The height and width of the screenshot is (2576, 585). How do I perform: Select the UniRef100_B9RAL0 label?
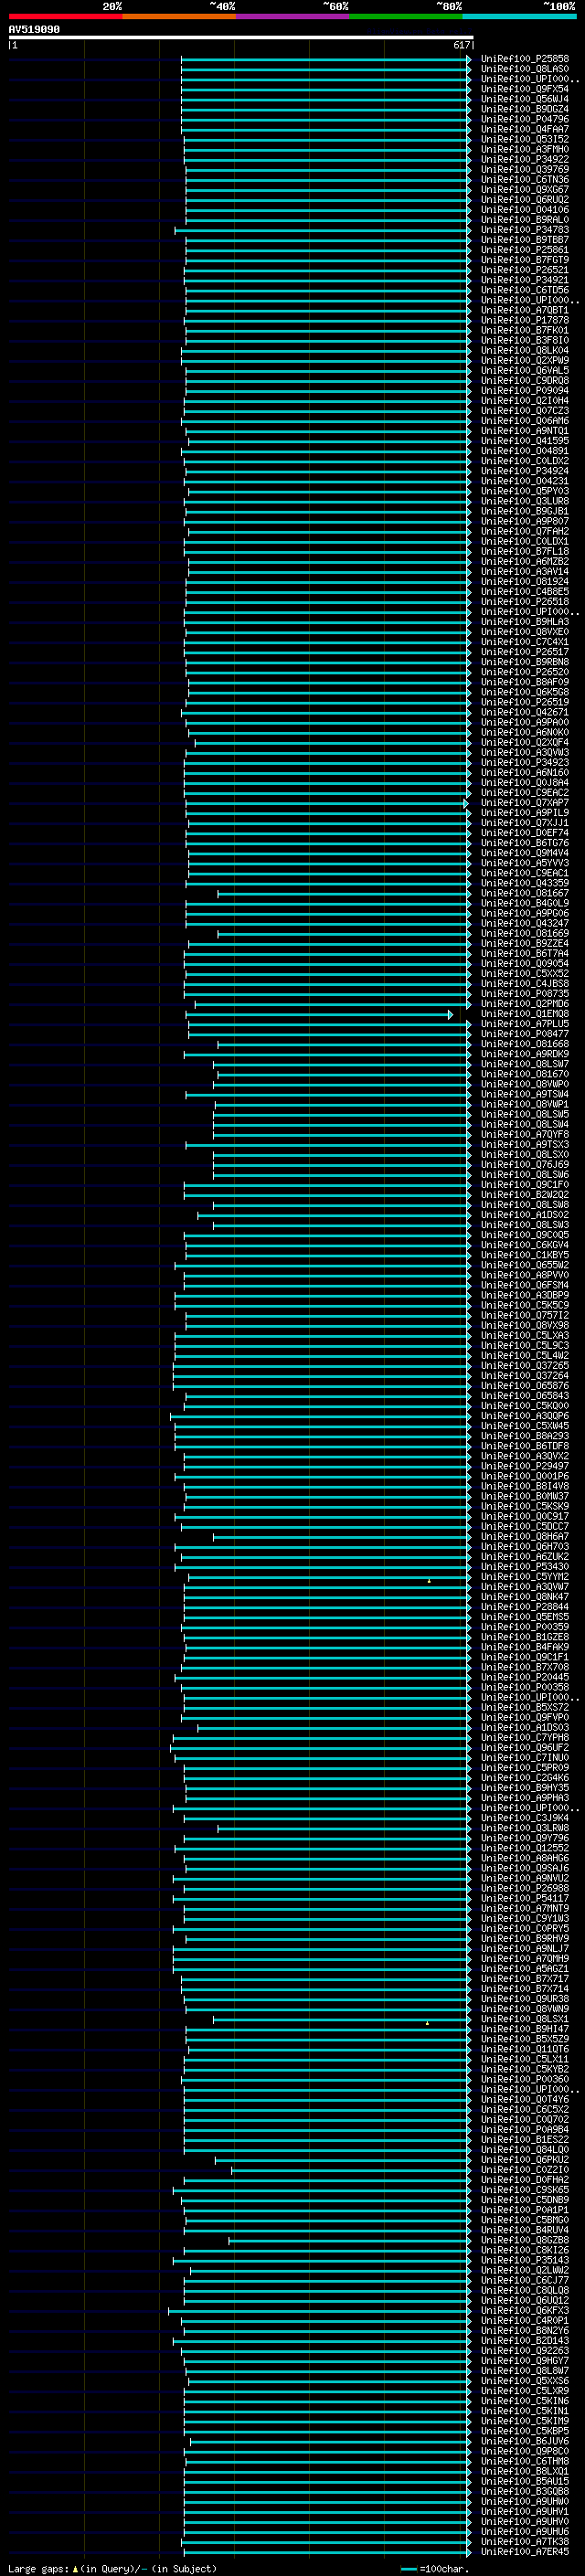tap(525, 219)
